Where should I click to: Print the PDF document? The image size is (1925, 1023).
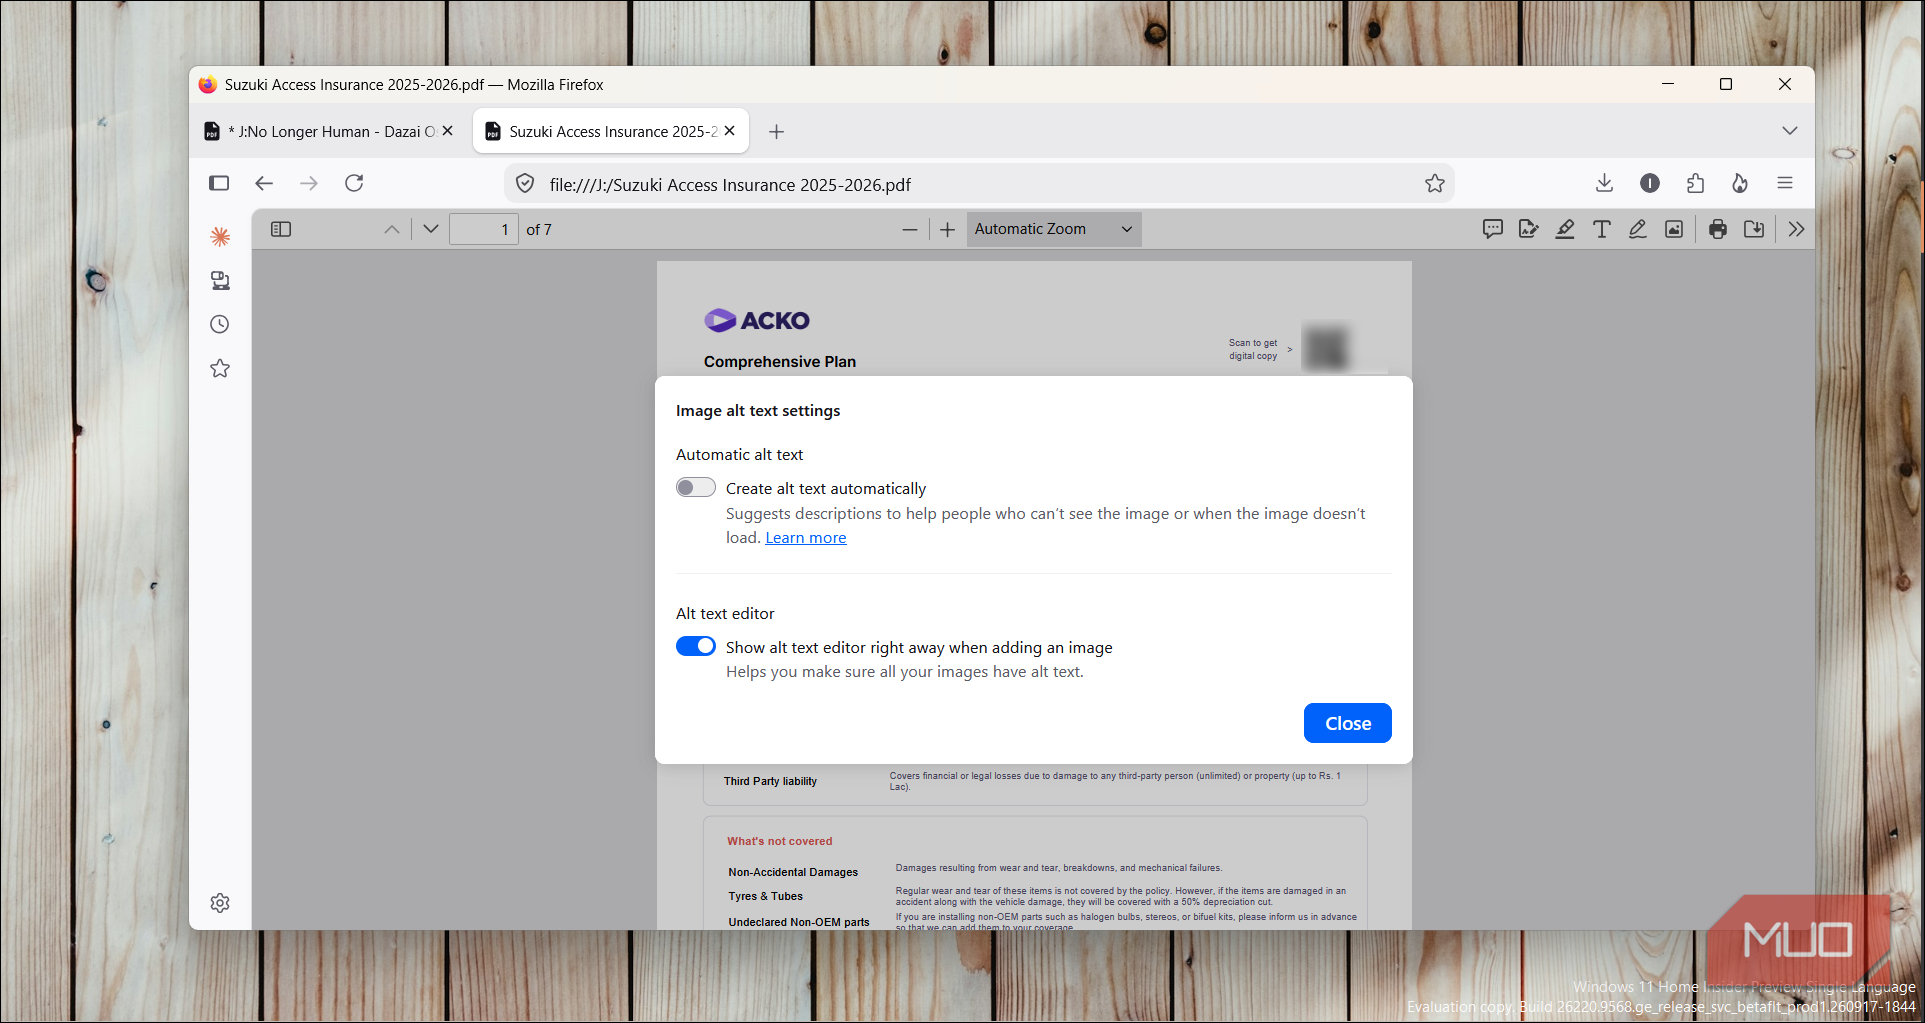(1718, 229)
